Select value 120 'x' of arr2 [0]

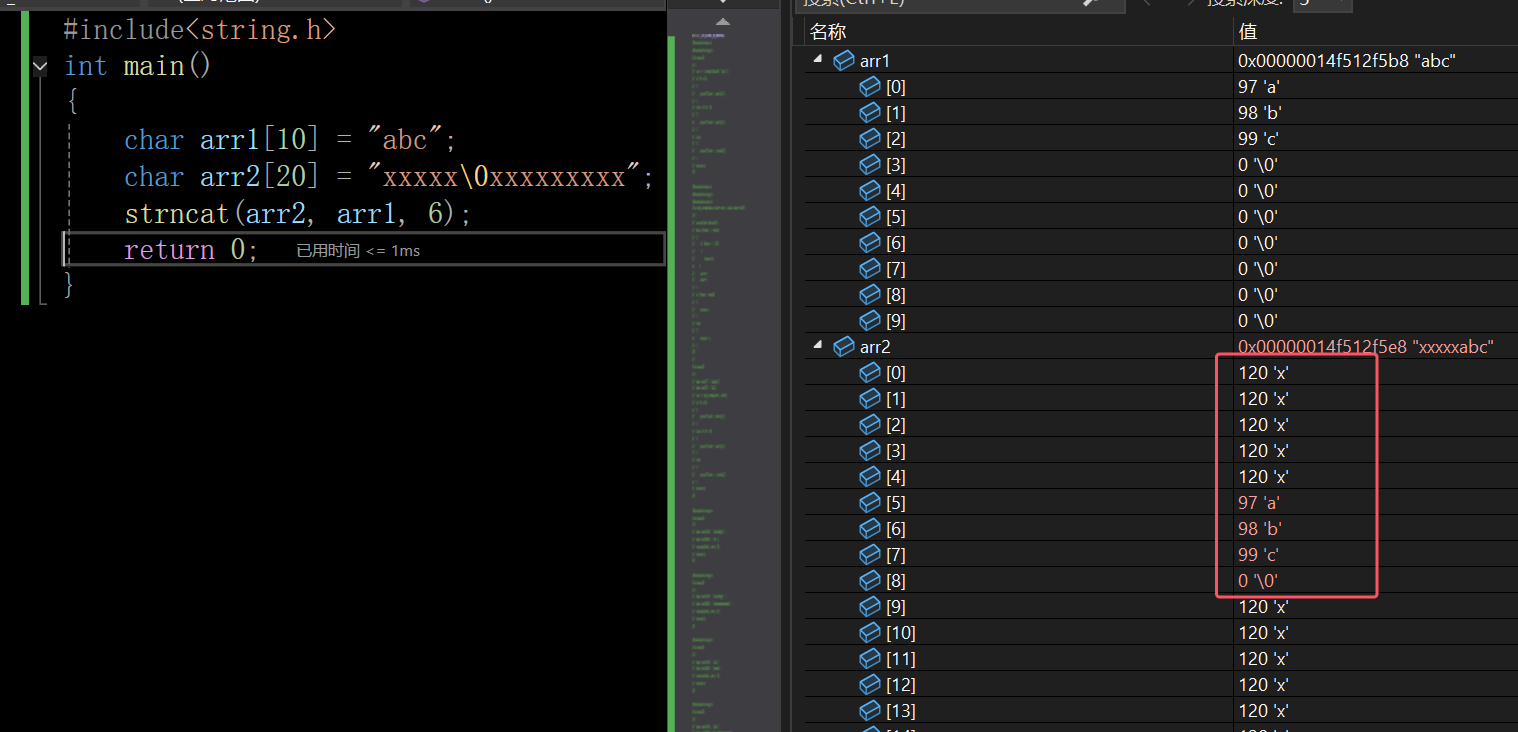tap(1263, 373)
